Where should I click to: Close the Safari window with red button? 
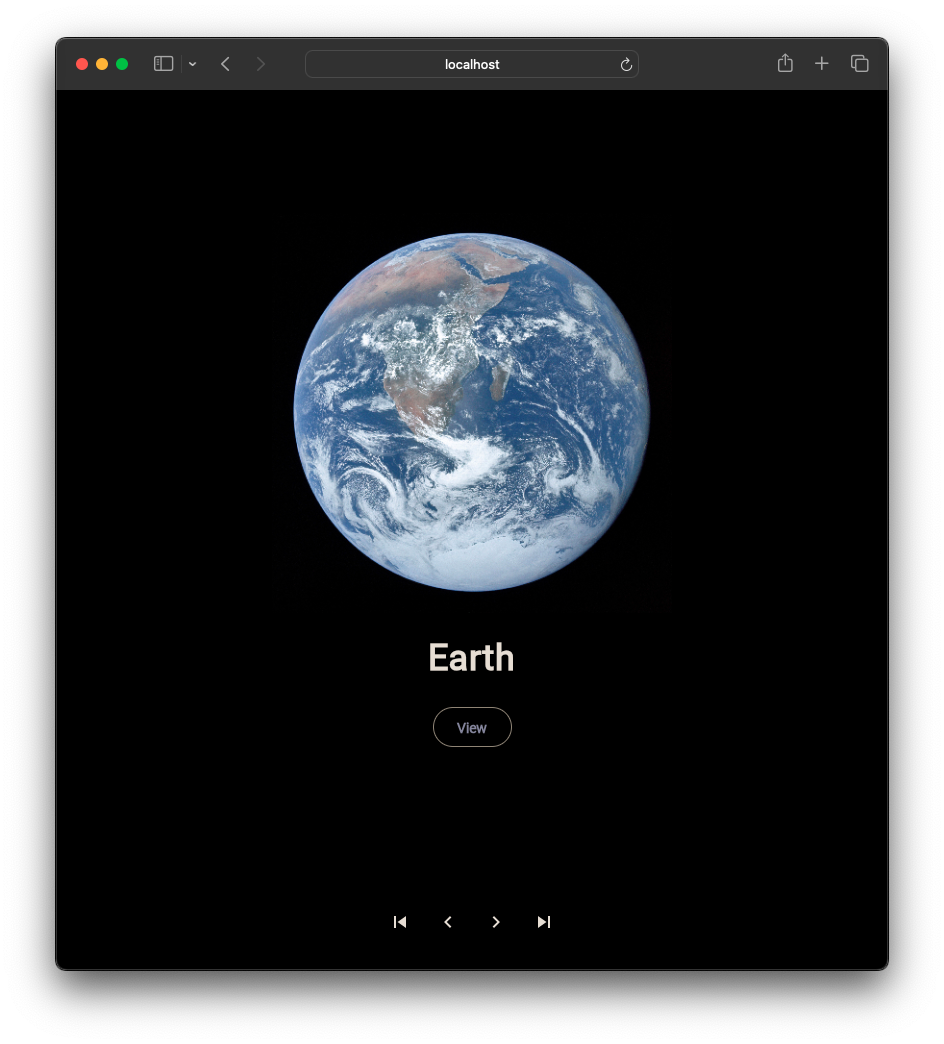[82, 64]
